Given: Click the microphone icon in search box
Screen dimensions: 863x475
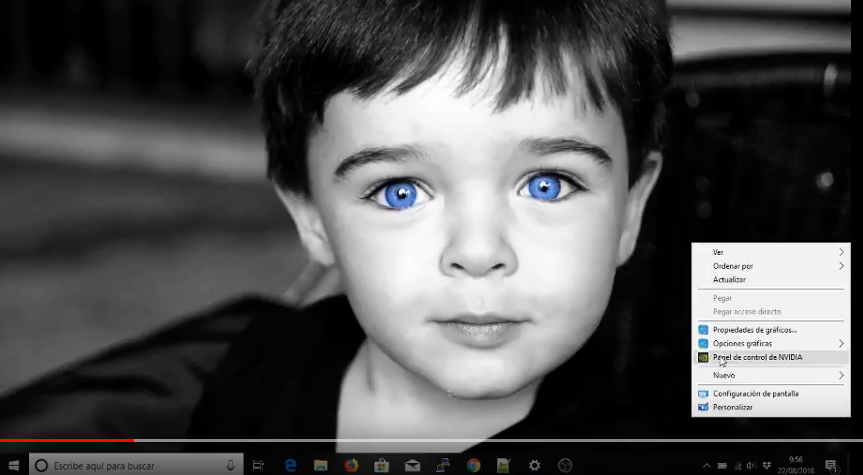Looking at the screenshot, I should (x=231, y=465).
